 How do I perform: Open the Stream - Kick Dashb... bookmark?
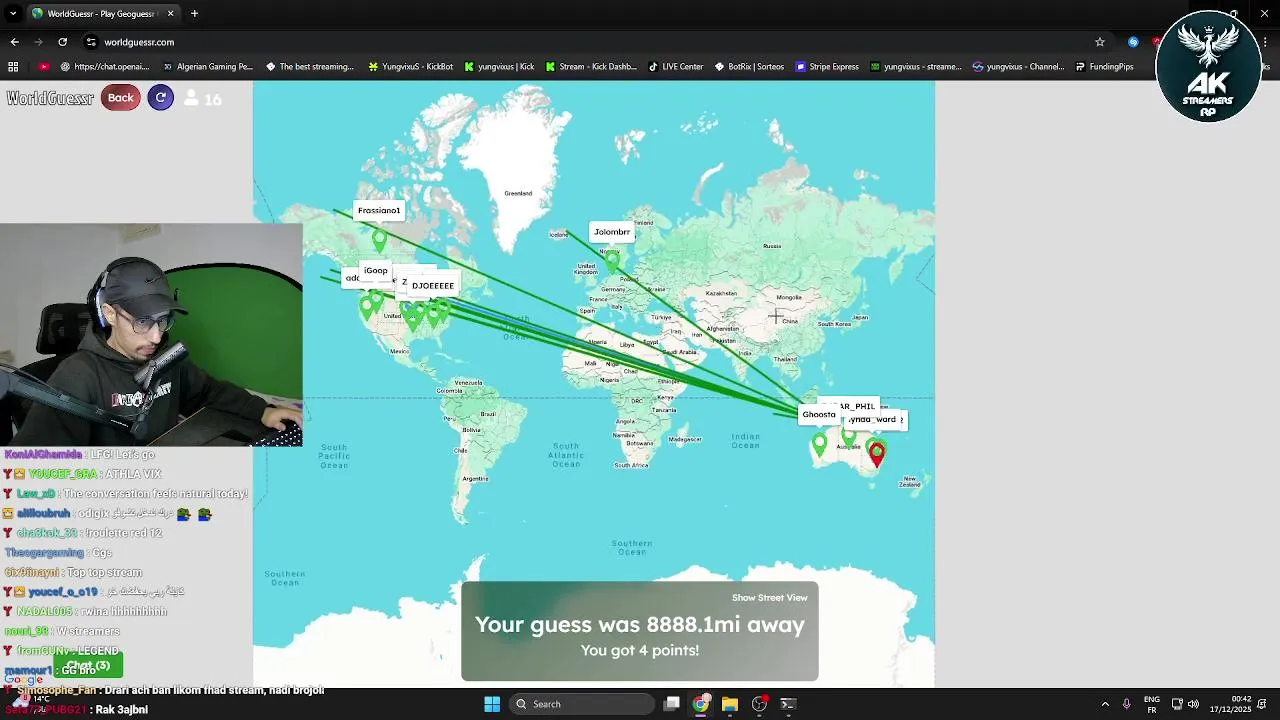pos(590,67)
